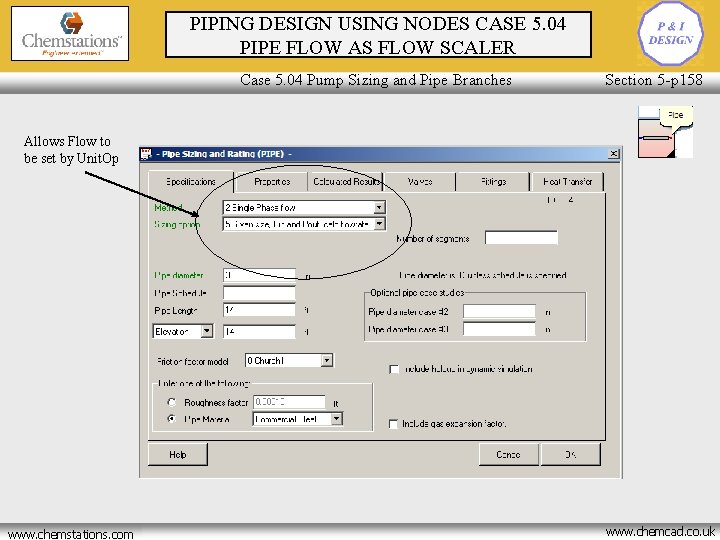
Task: Click the Pipe UnitOp icon
Action: click(665, 132)
